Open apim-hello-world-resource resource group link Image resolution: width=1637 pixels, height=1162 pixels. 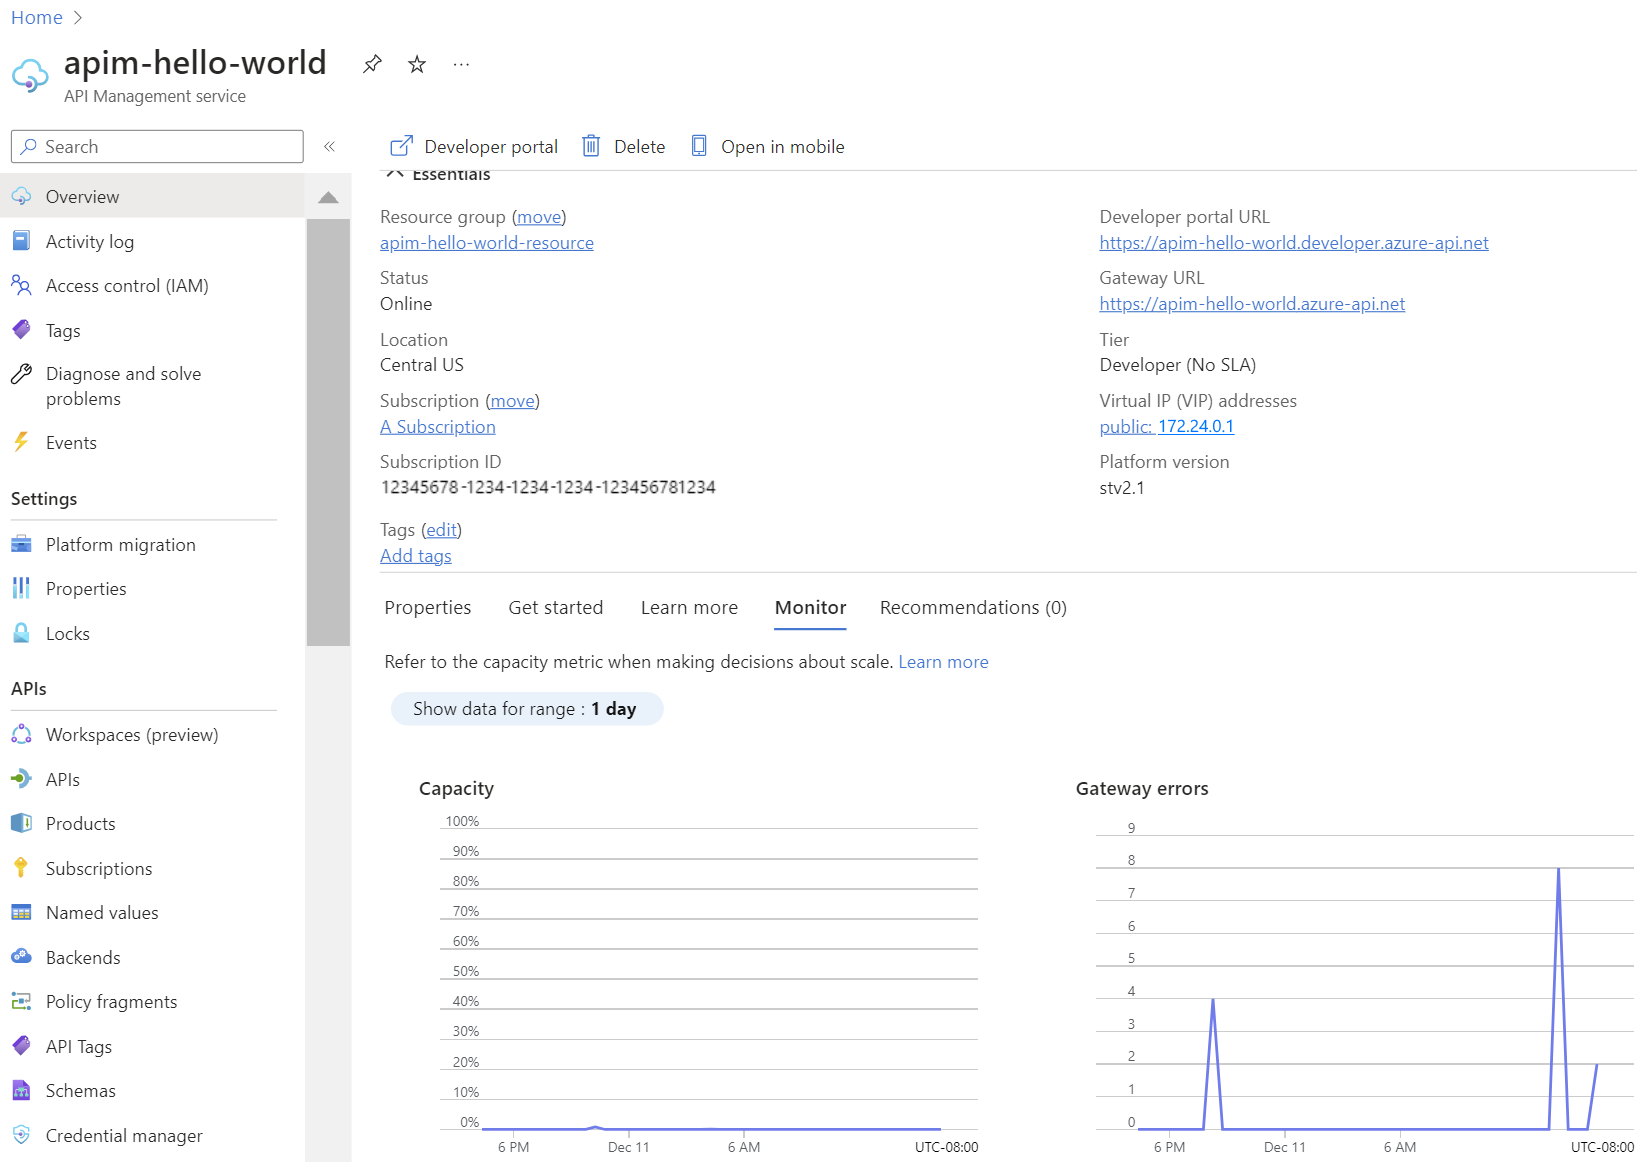pyautogui.click(x=487, y=243)
